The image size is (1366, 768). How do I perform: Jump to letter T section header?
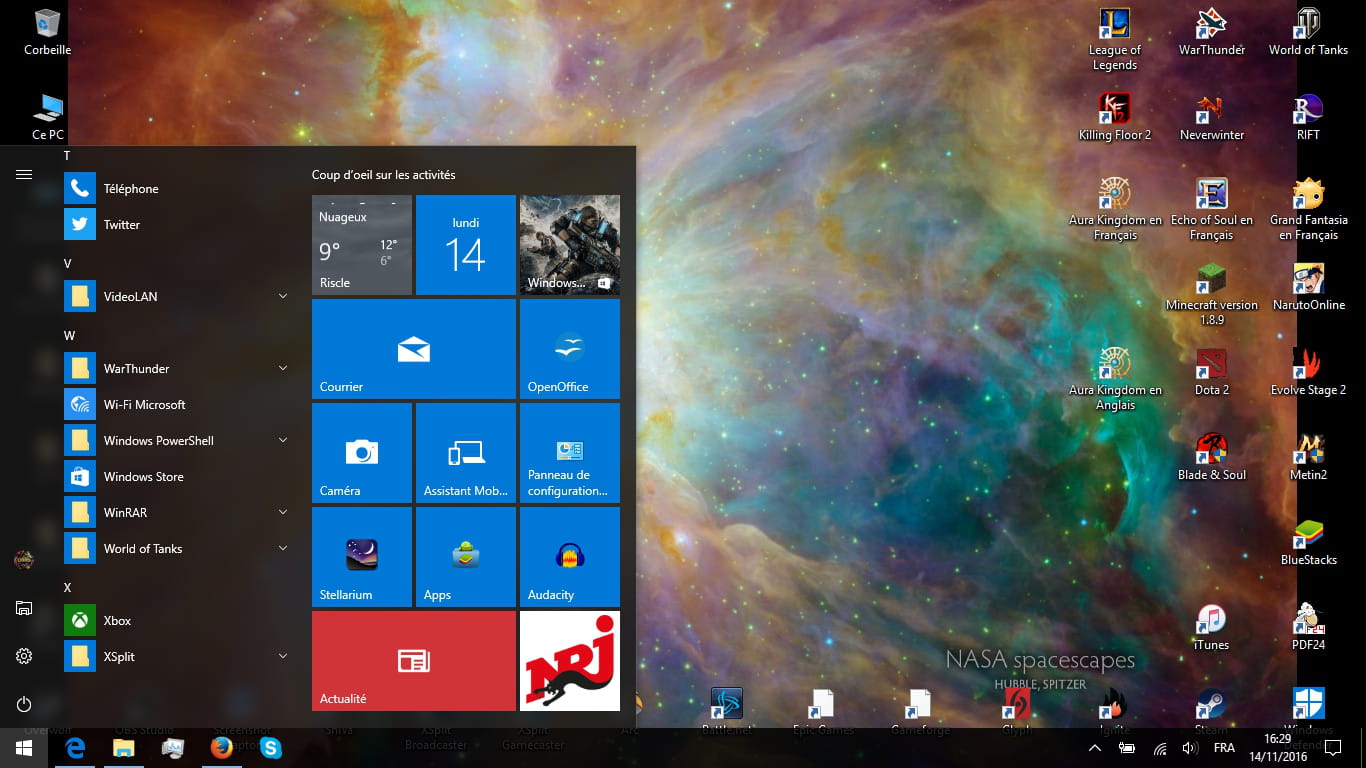[x=67, y=156]
